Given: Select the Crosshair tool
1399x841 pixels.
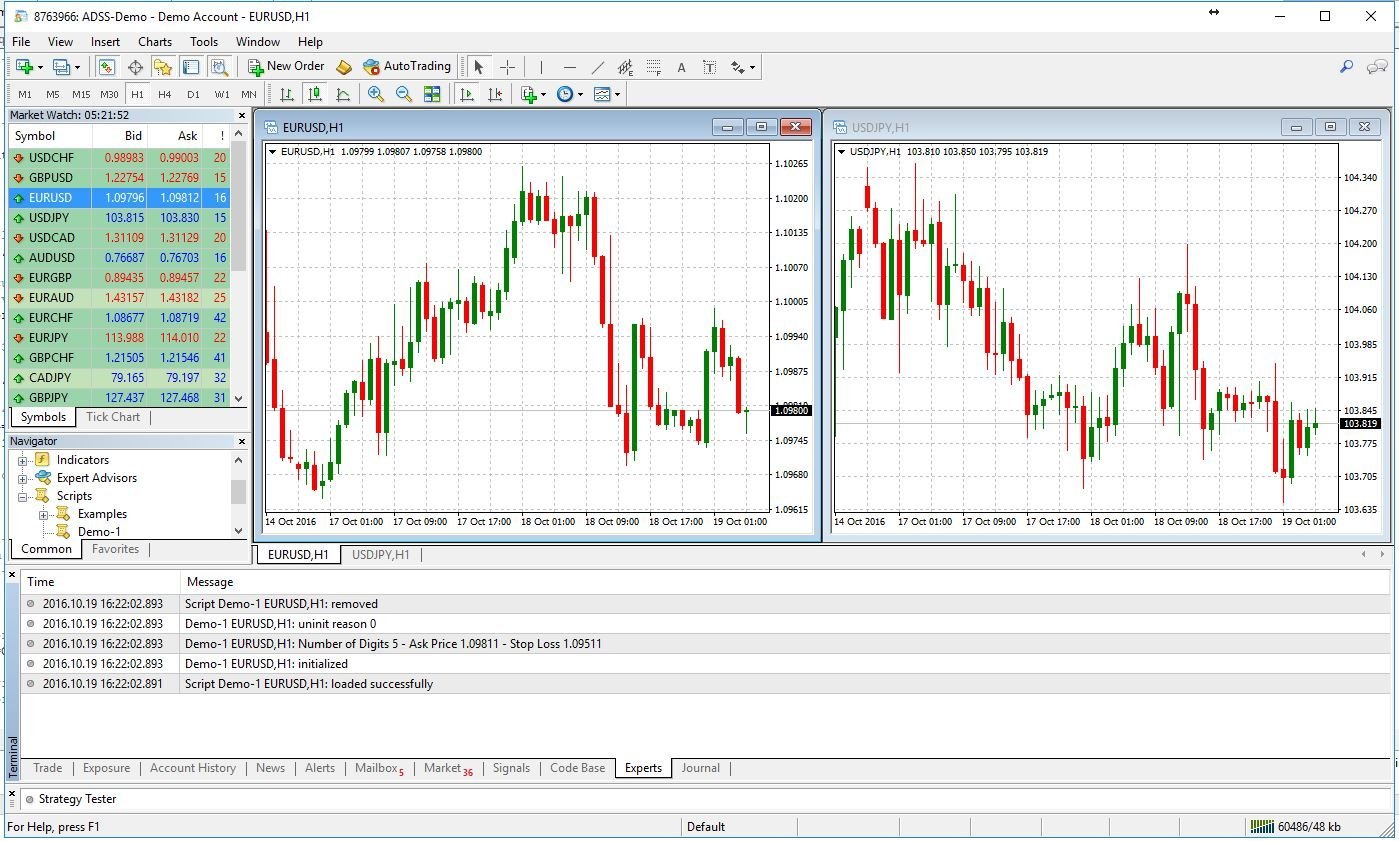Looking at the screenshot, I should point(507,67).
